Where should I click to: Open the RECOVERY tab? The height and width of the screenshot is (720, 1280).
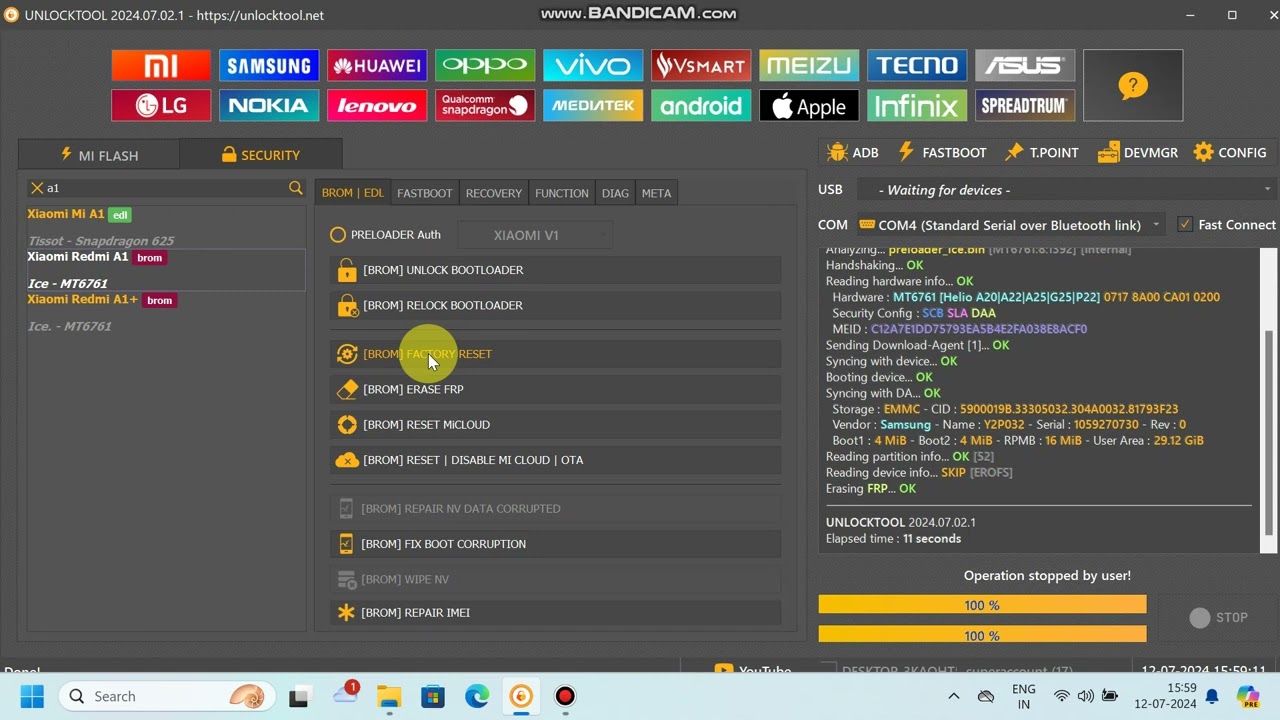tap(493, 193)
